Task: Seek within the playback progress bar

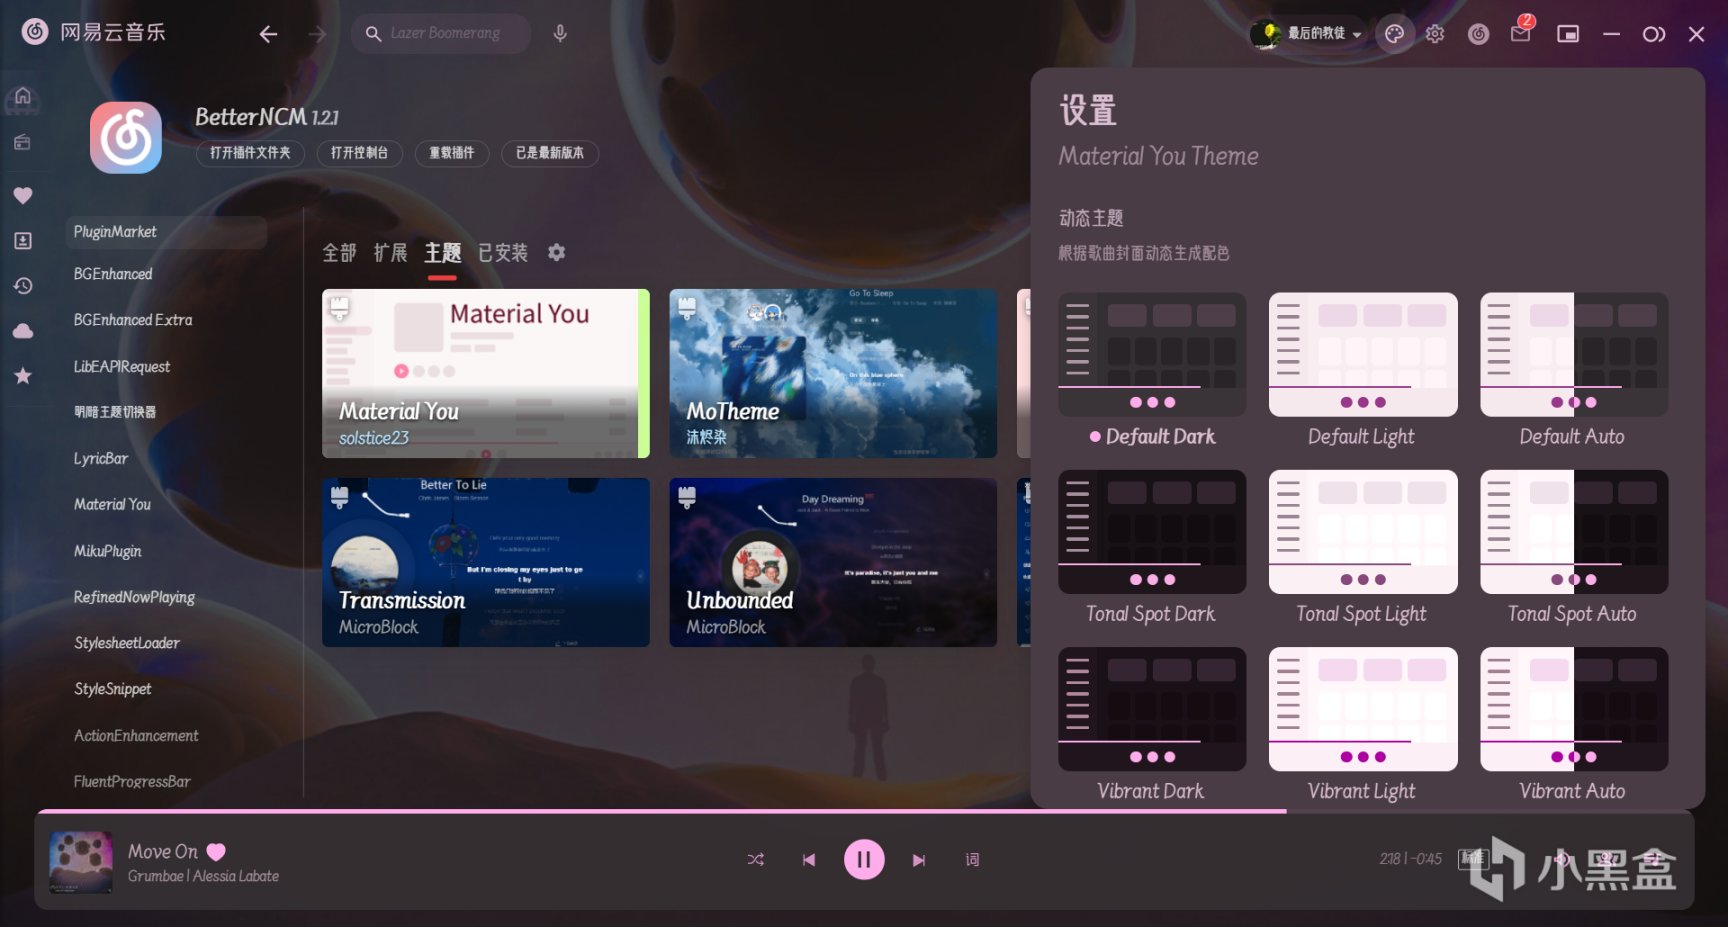Action: pos(864,811)
